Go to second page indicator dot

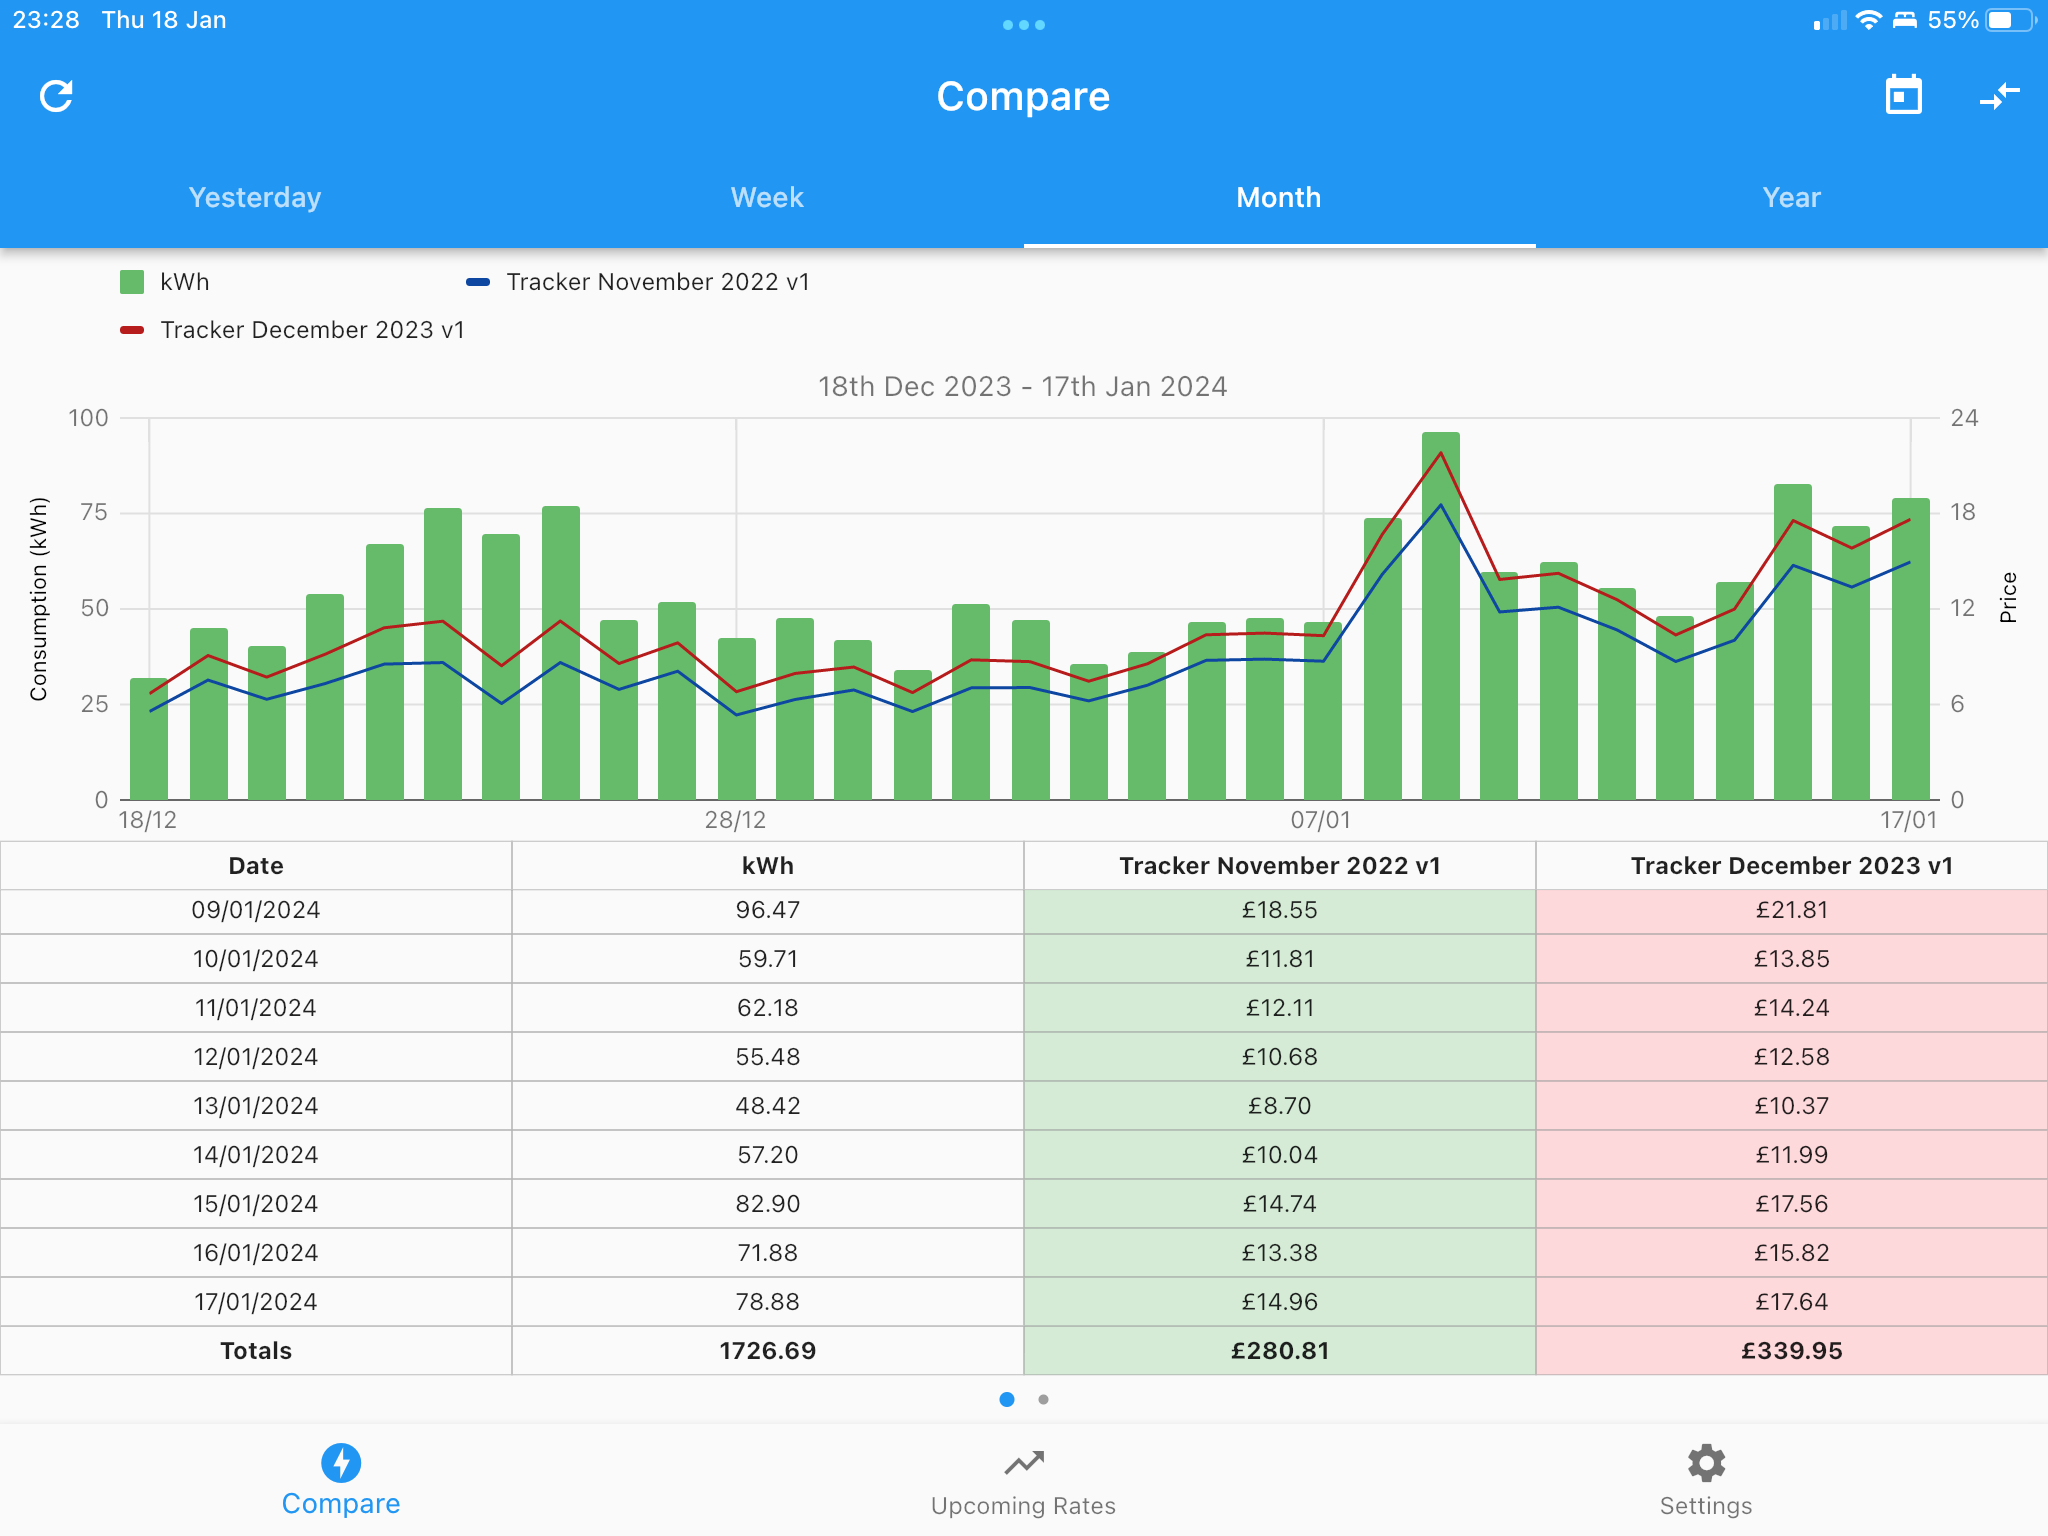1043,1399
